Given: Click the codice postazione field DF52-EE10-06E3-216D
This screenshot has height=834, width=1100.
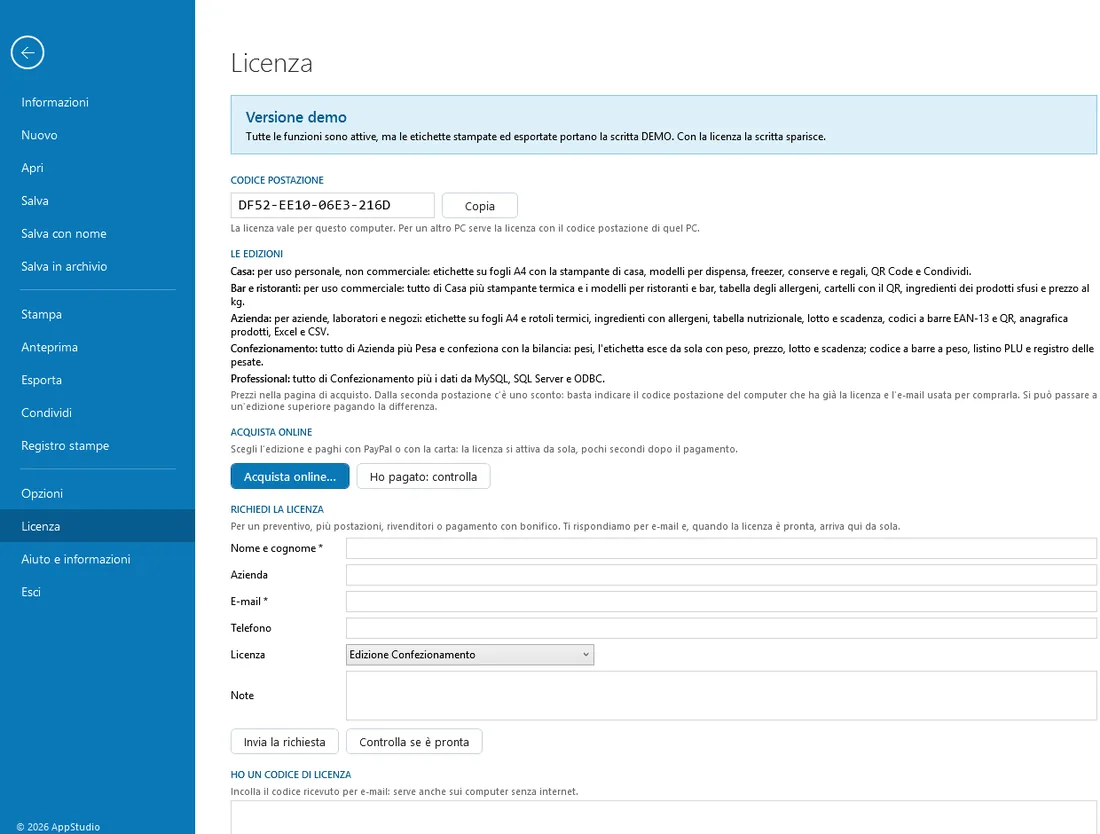Looking at the screenshot, I should 333,206.
